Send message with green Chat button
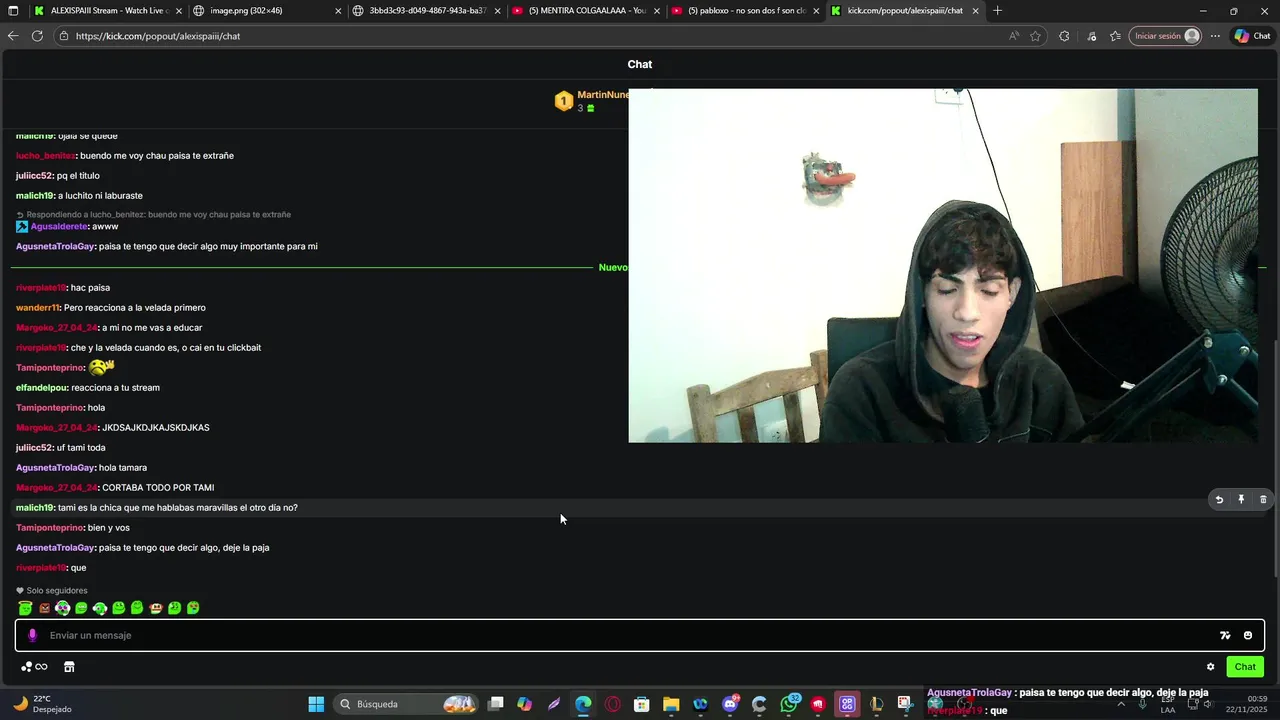1280x720 pixels. coord(1245,667)
